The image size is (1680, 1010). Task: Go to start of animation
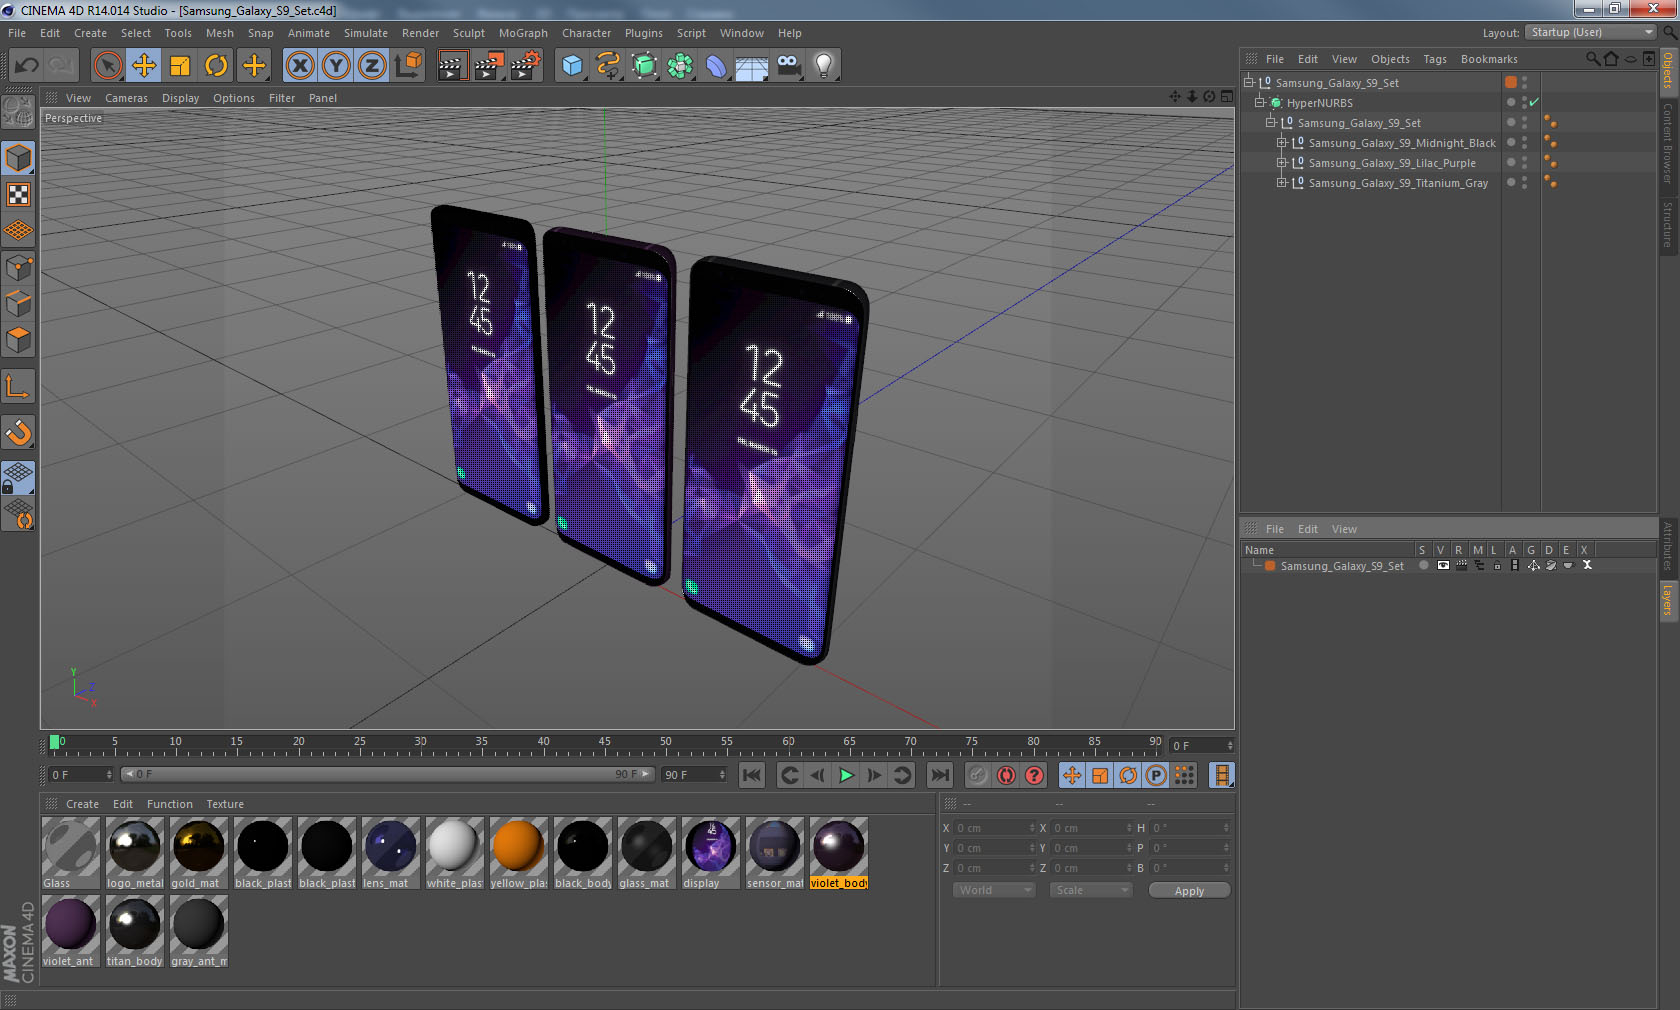coord(752,775)
